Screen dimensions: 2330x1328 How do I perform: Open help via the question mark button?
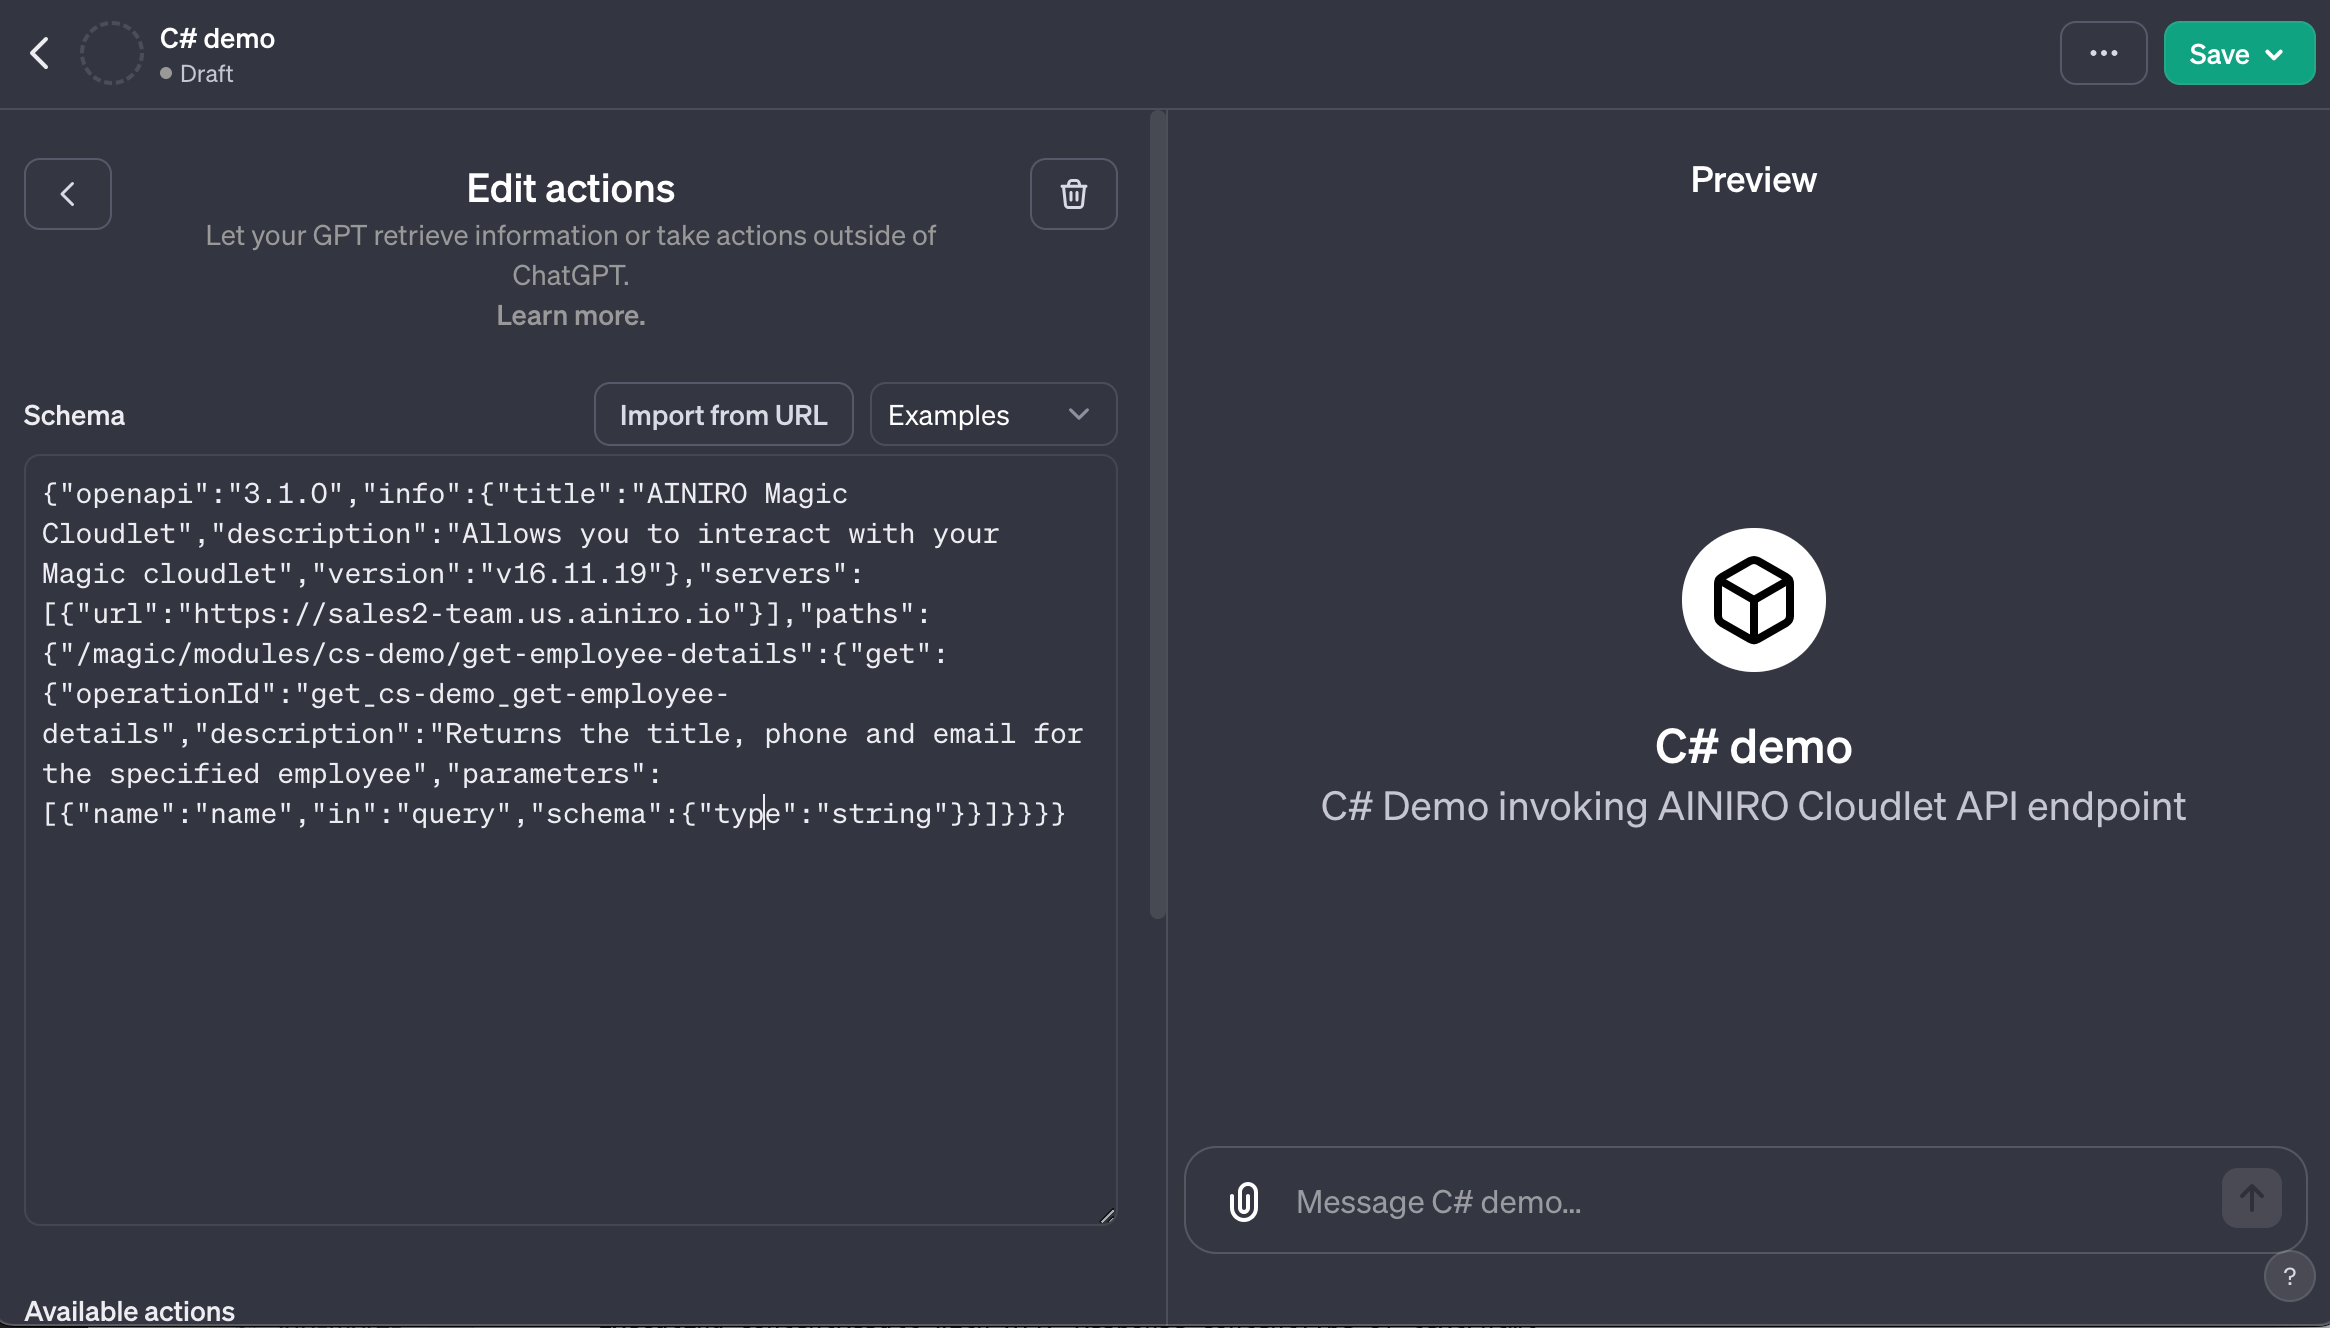point(2289,1276)
